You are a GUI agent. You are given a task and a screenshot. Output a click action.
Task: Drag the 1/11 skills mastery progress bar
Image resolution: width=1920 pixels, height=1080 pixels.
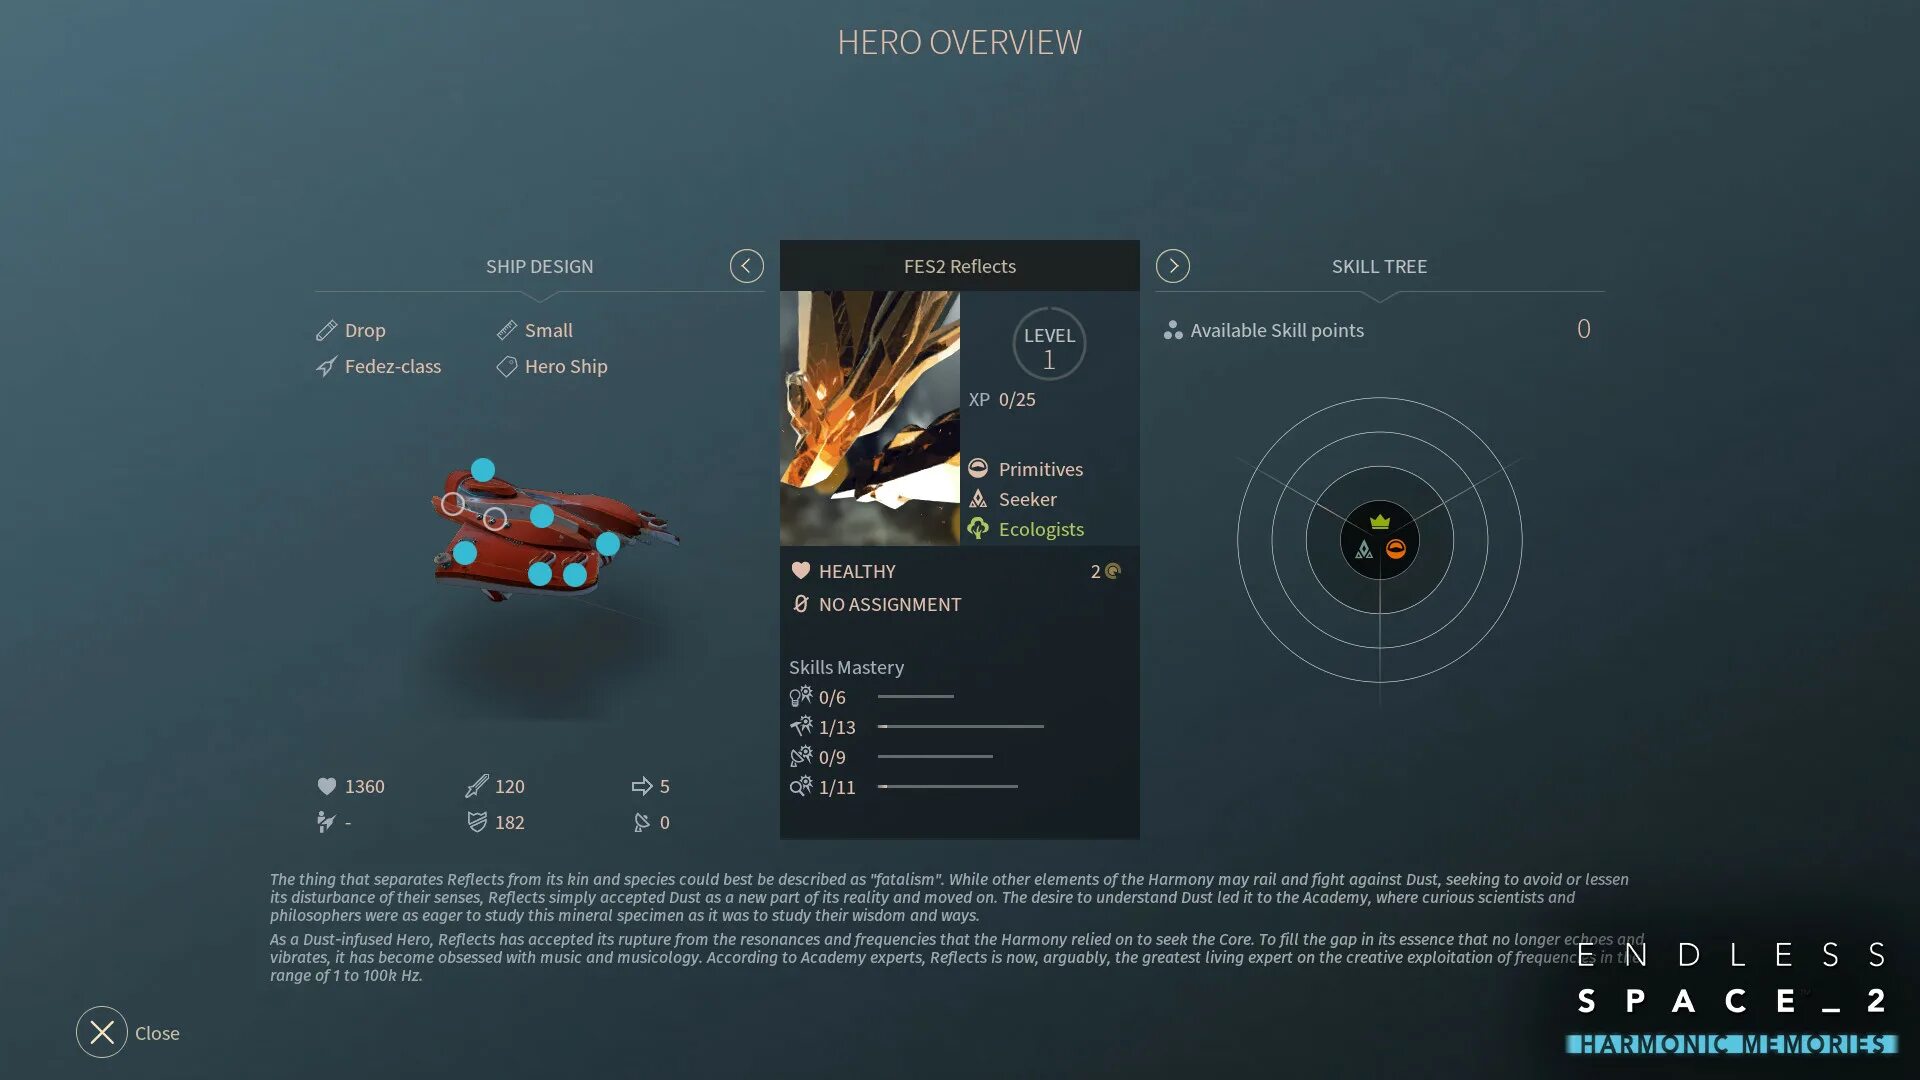(945, 787)
